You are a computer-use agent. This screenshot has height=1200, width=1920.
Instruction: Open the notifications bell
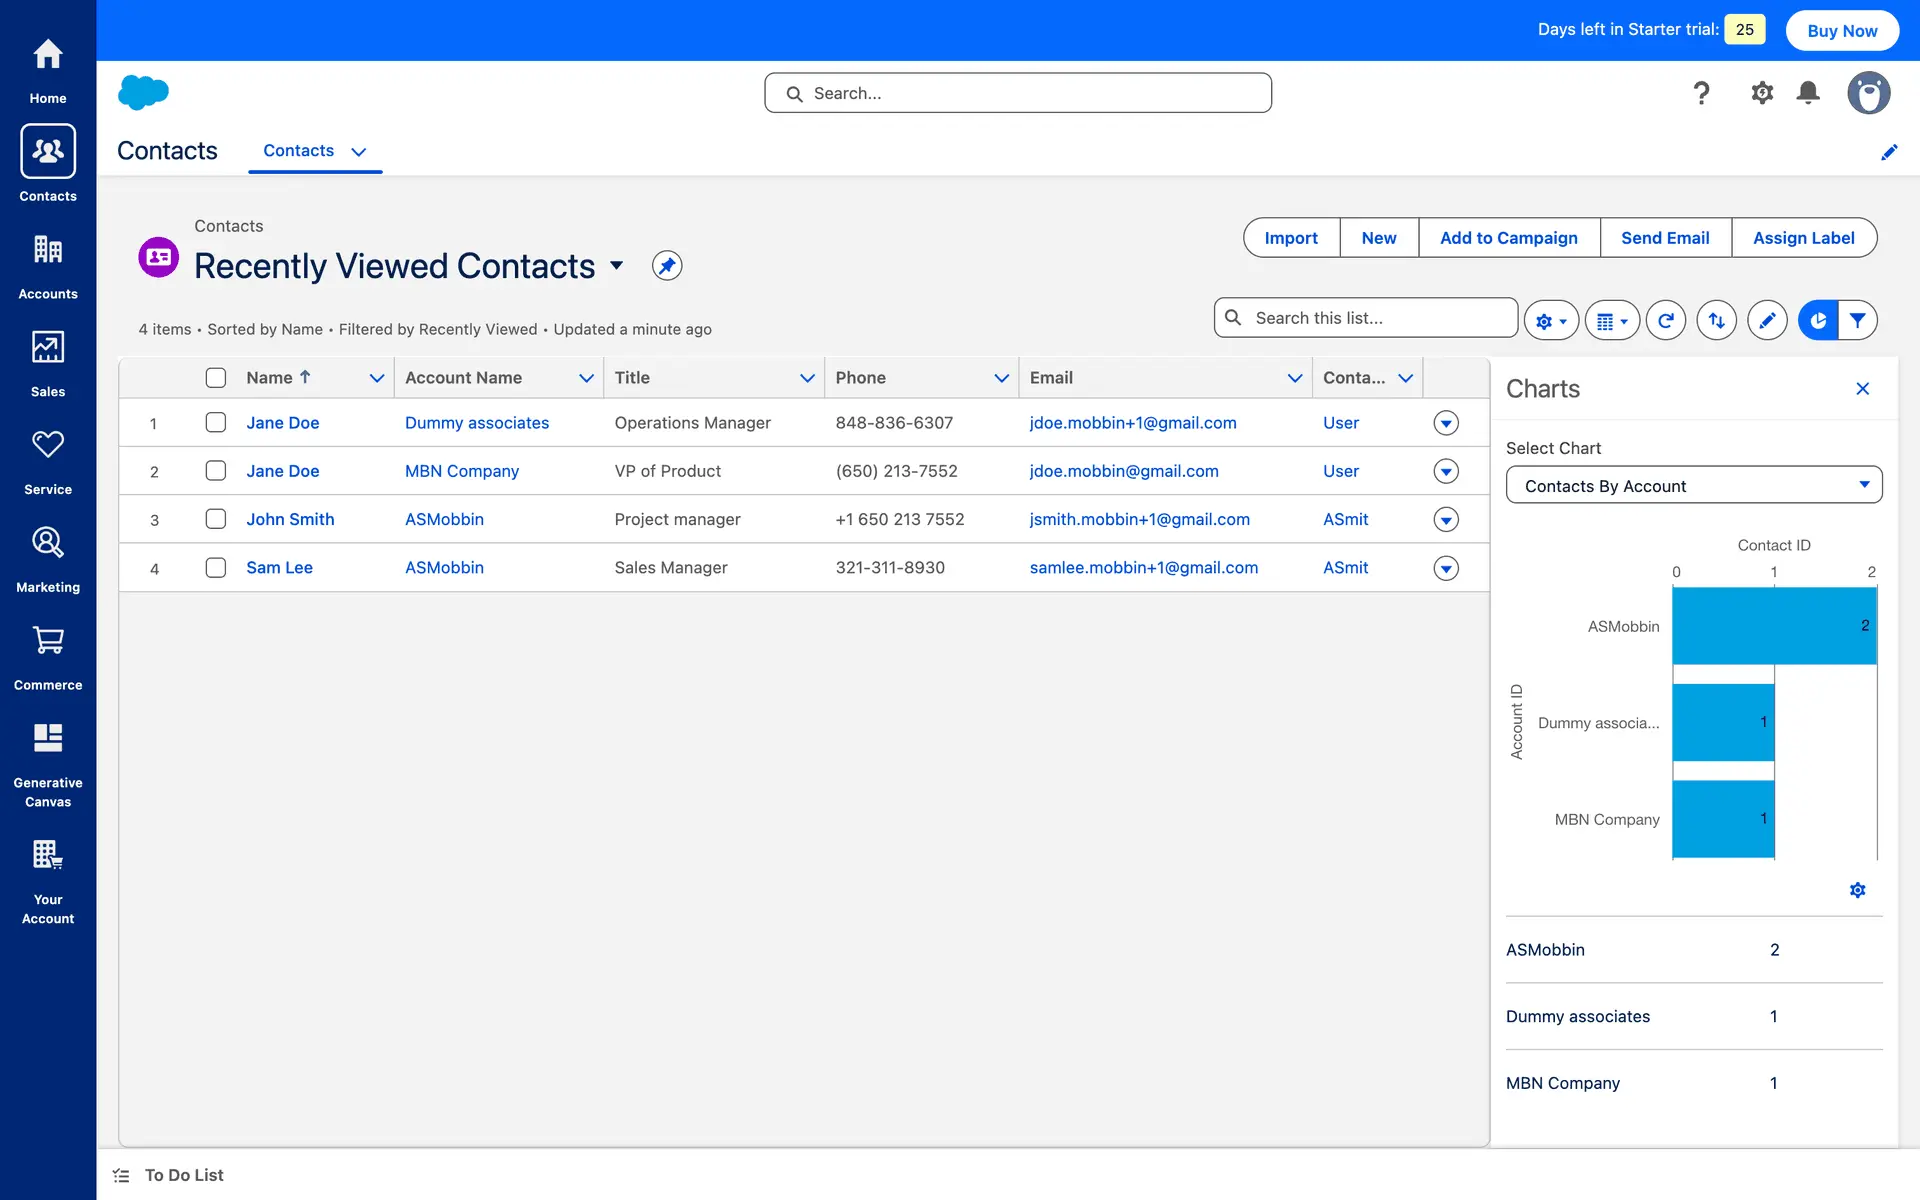1807,93
